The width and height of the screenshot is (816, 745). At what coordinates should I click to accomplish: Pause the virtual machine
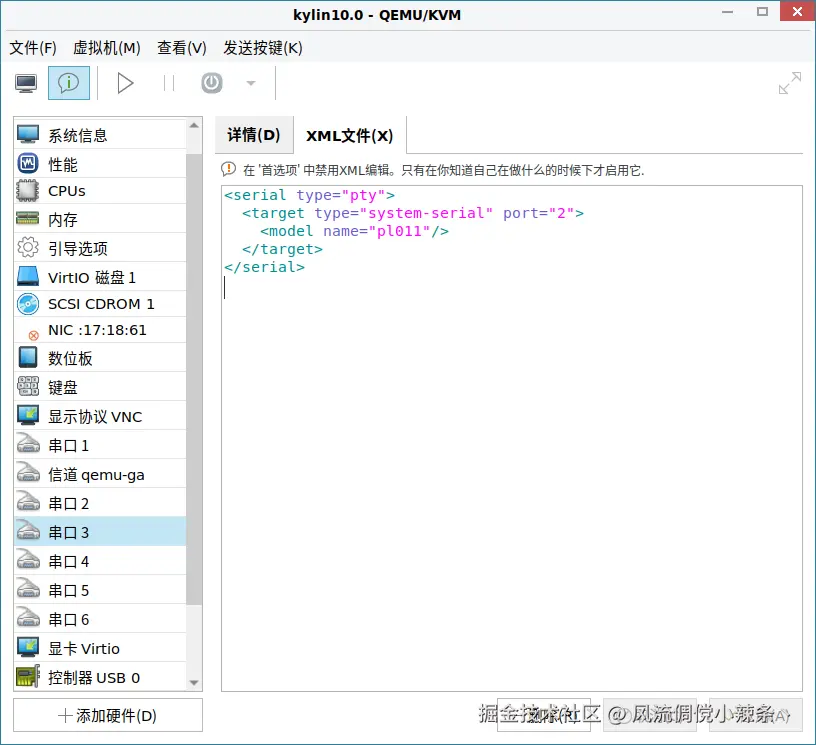tap(169, 83)
